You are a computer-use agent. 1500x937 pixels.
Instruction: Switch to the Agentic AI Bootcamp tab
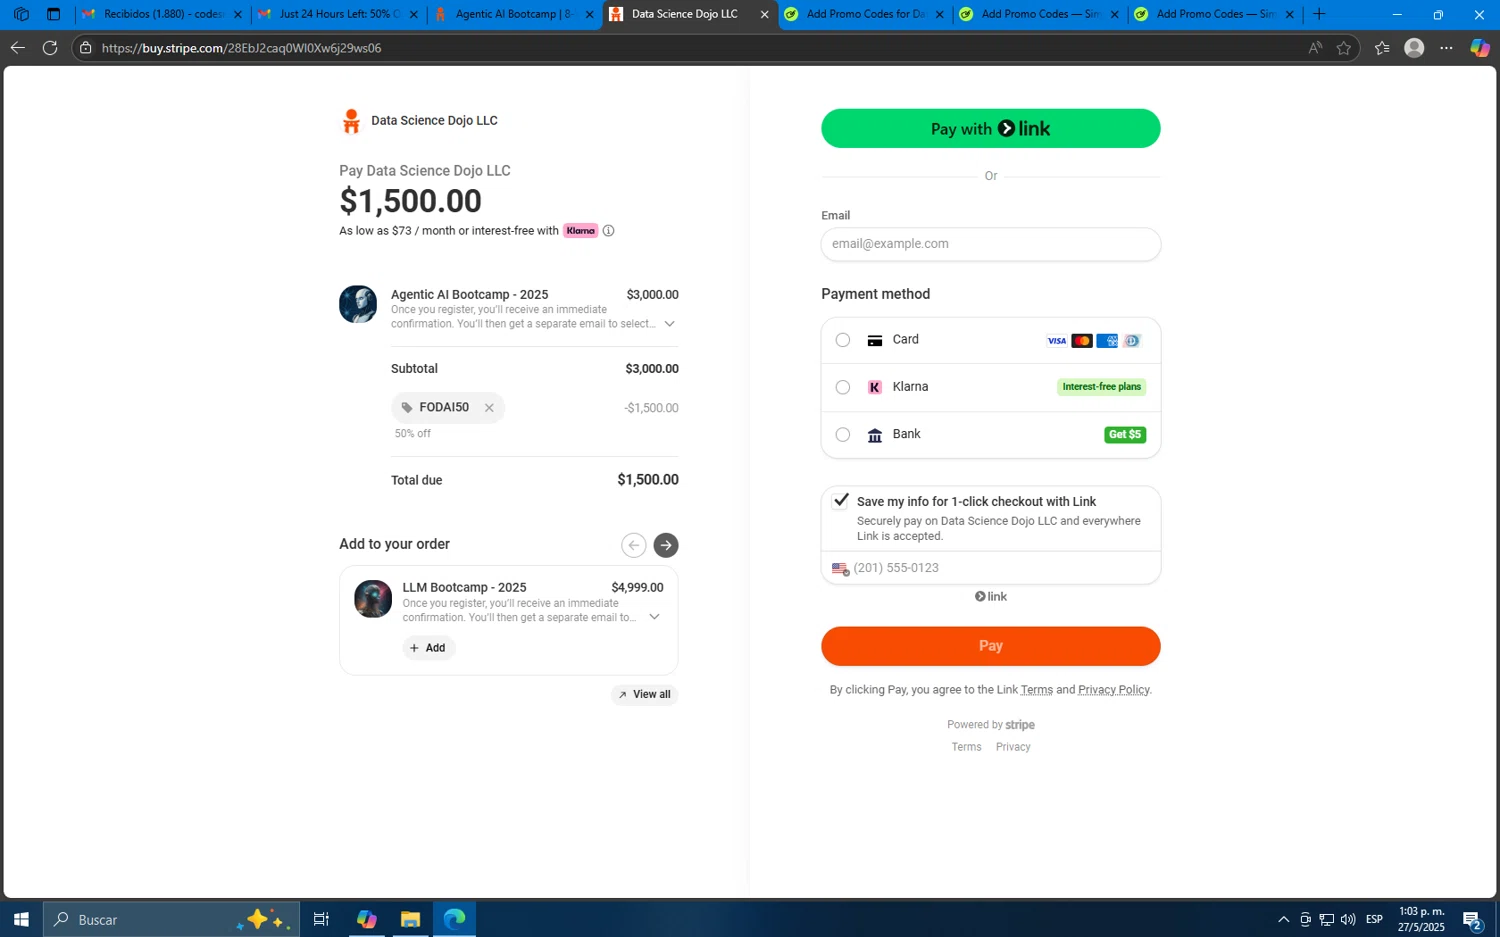[513, 15]
